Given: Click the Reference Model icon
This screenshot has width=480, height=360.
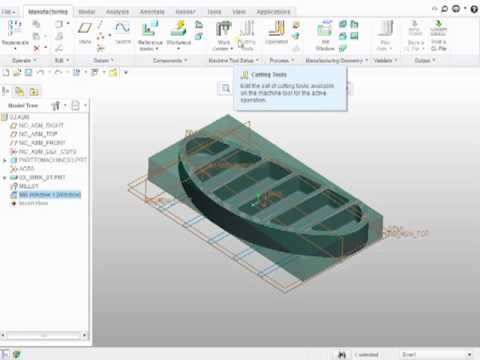Looking at the screenshot, I should click(150, 29).
